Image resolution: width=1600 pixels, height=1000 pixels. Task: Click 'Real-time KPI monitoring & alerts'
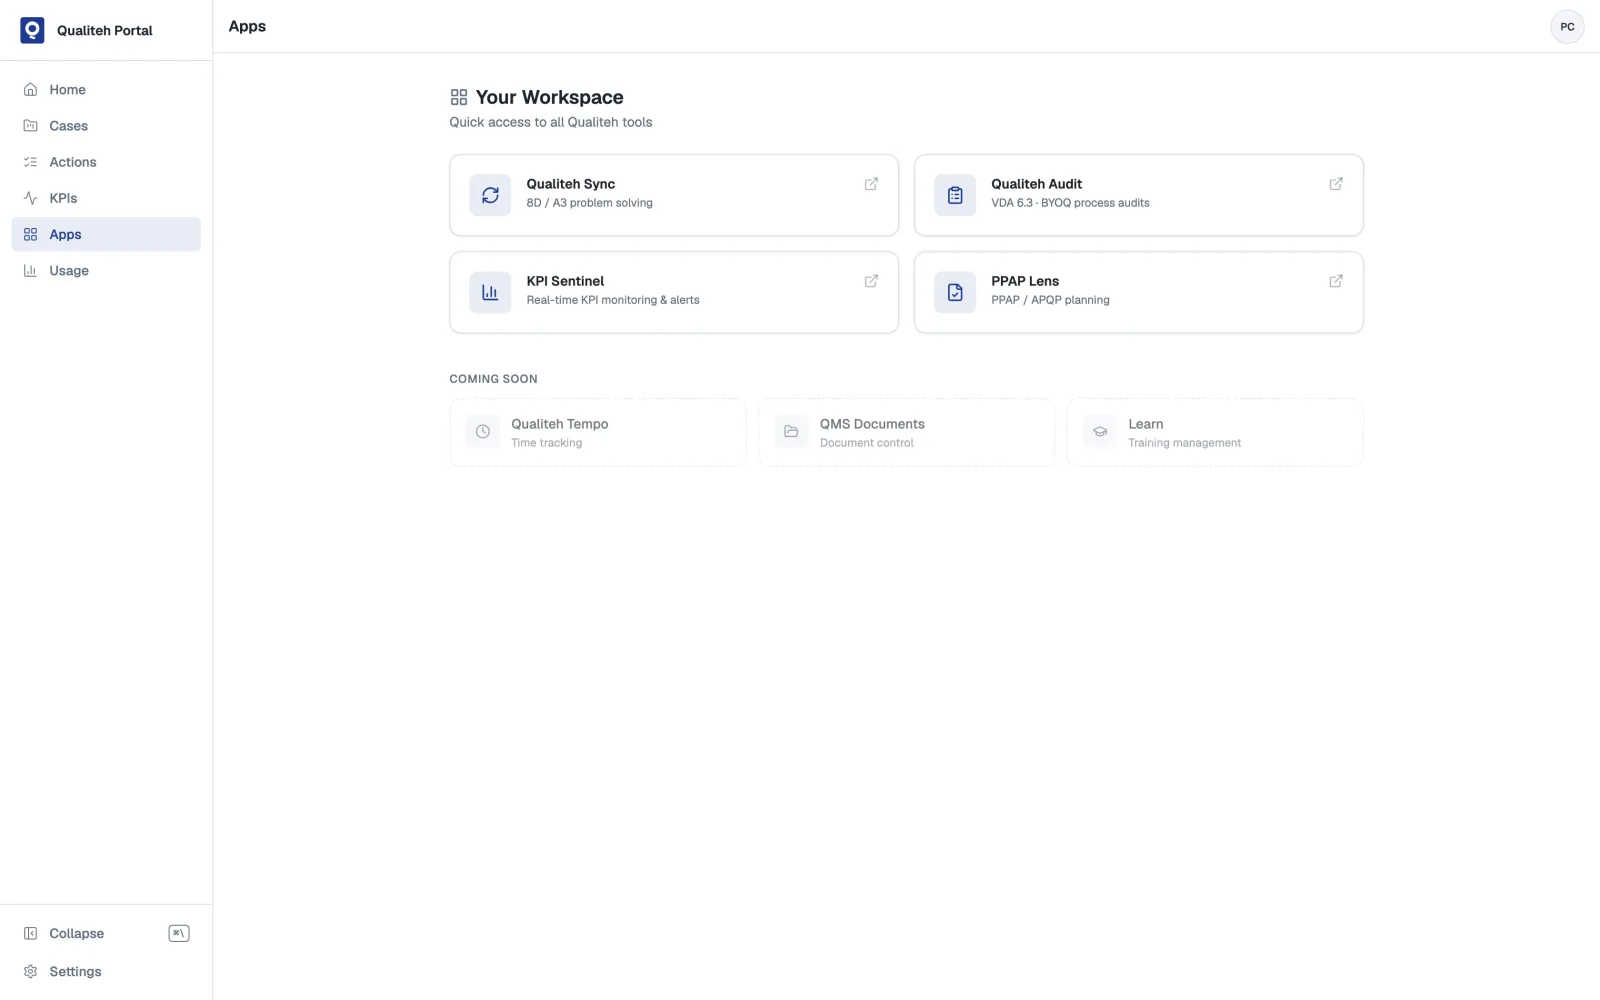coord(613,300)
